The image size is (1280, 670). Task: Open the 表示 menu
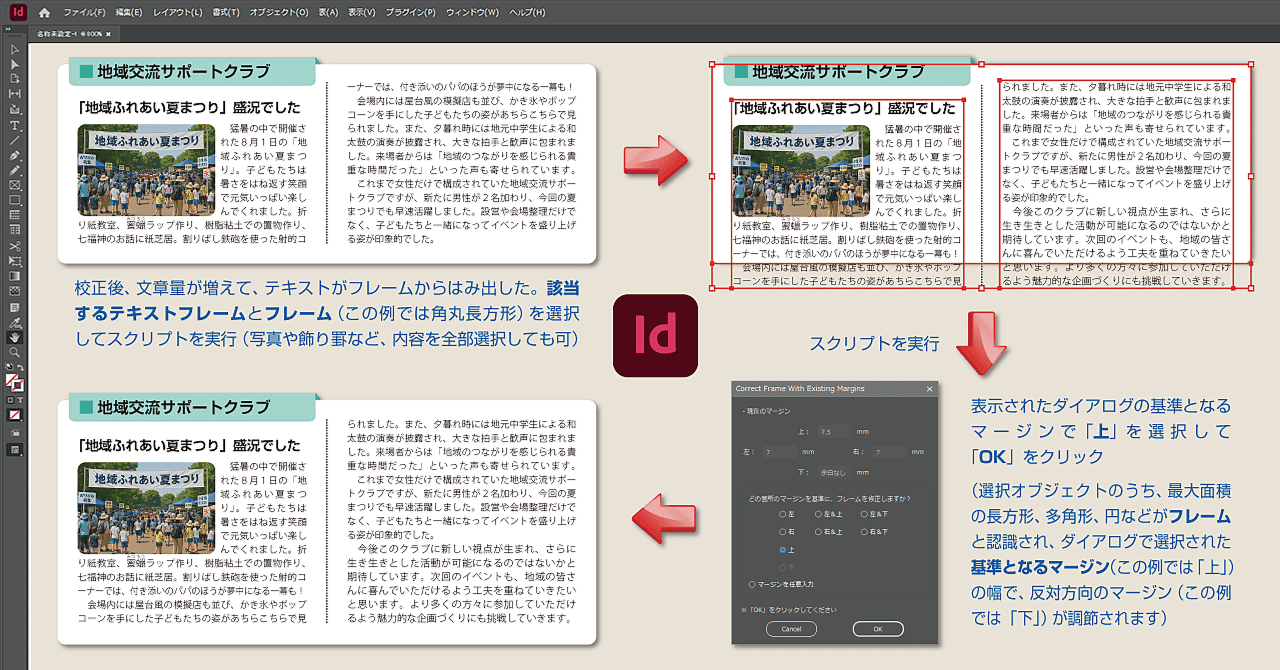pos(360,13)
